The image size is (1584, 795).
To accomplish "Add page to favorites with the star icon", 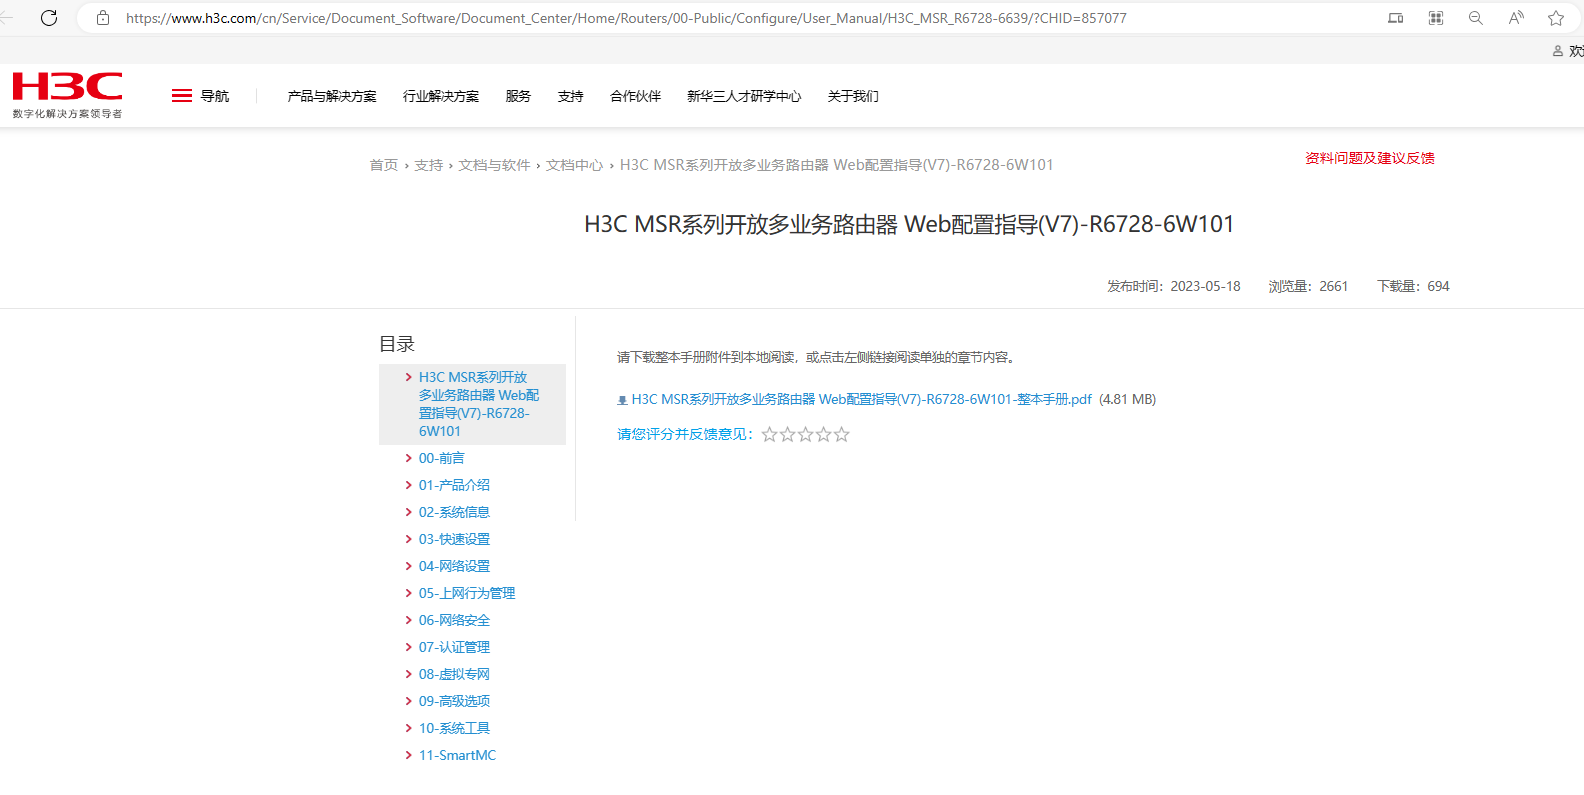I will click(1556, 18).
